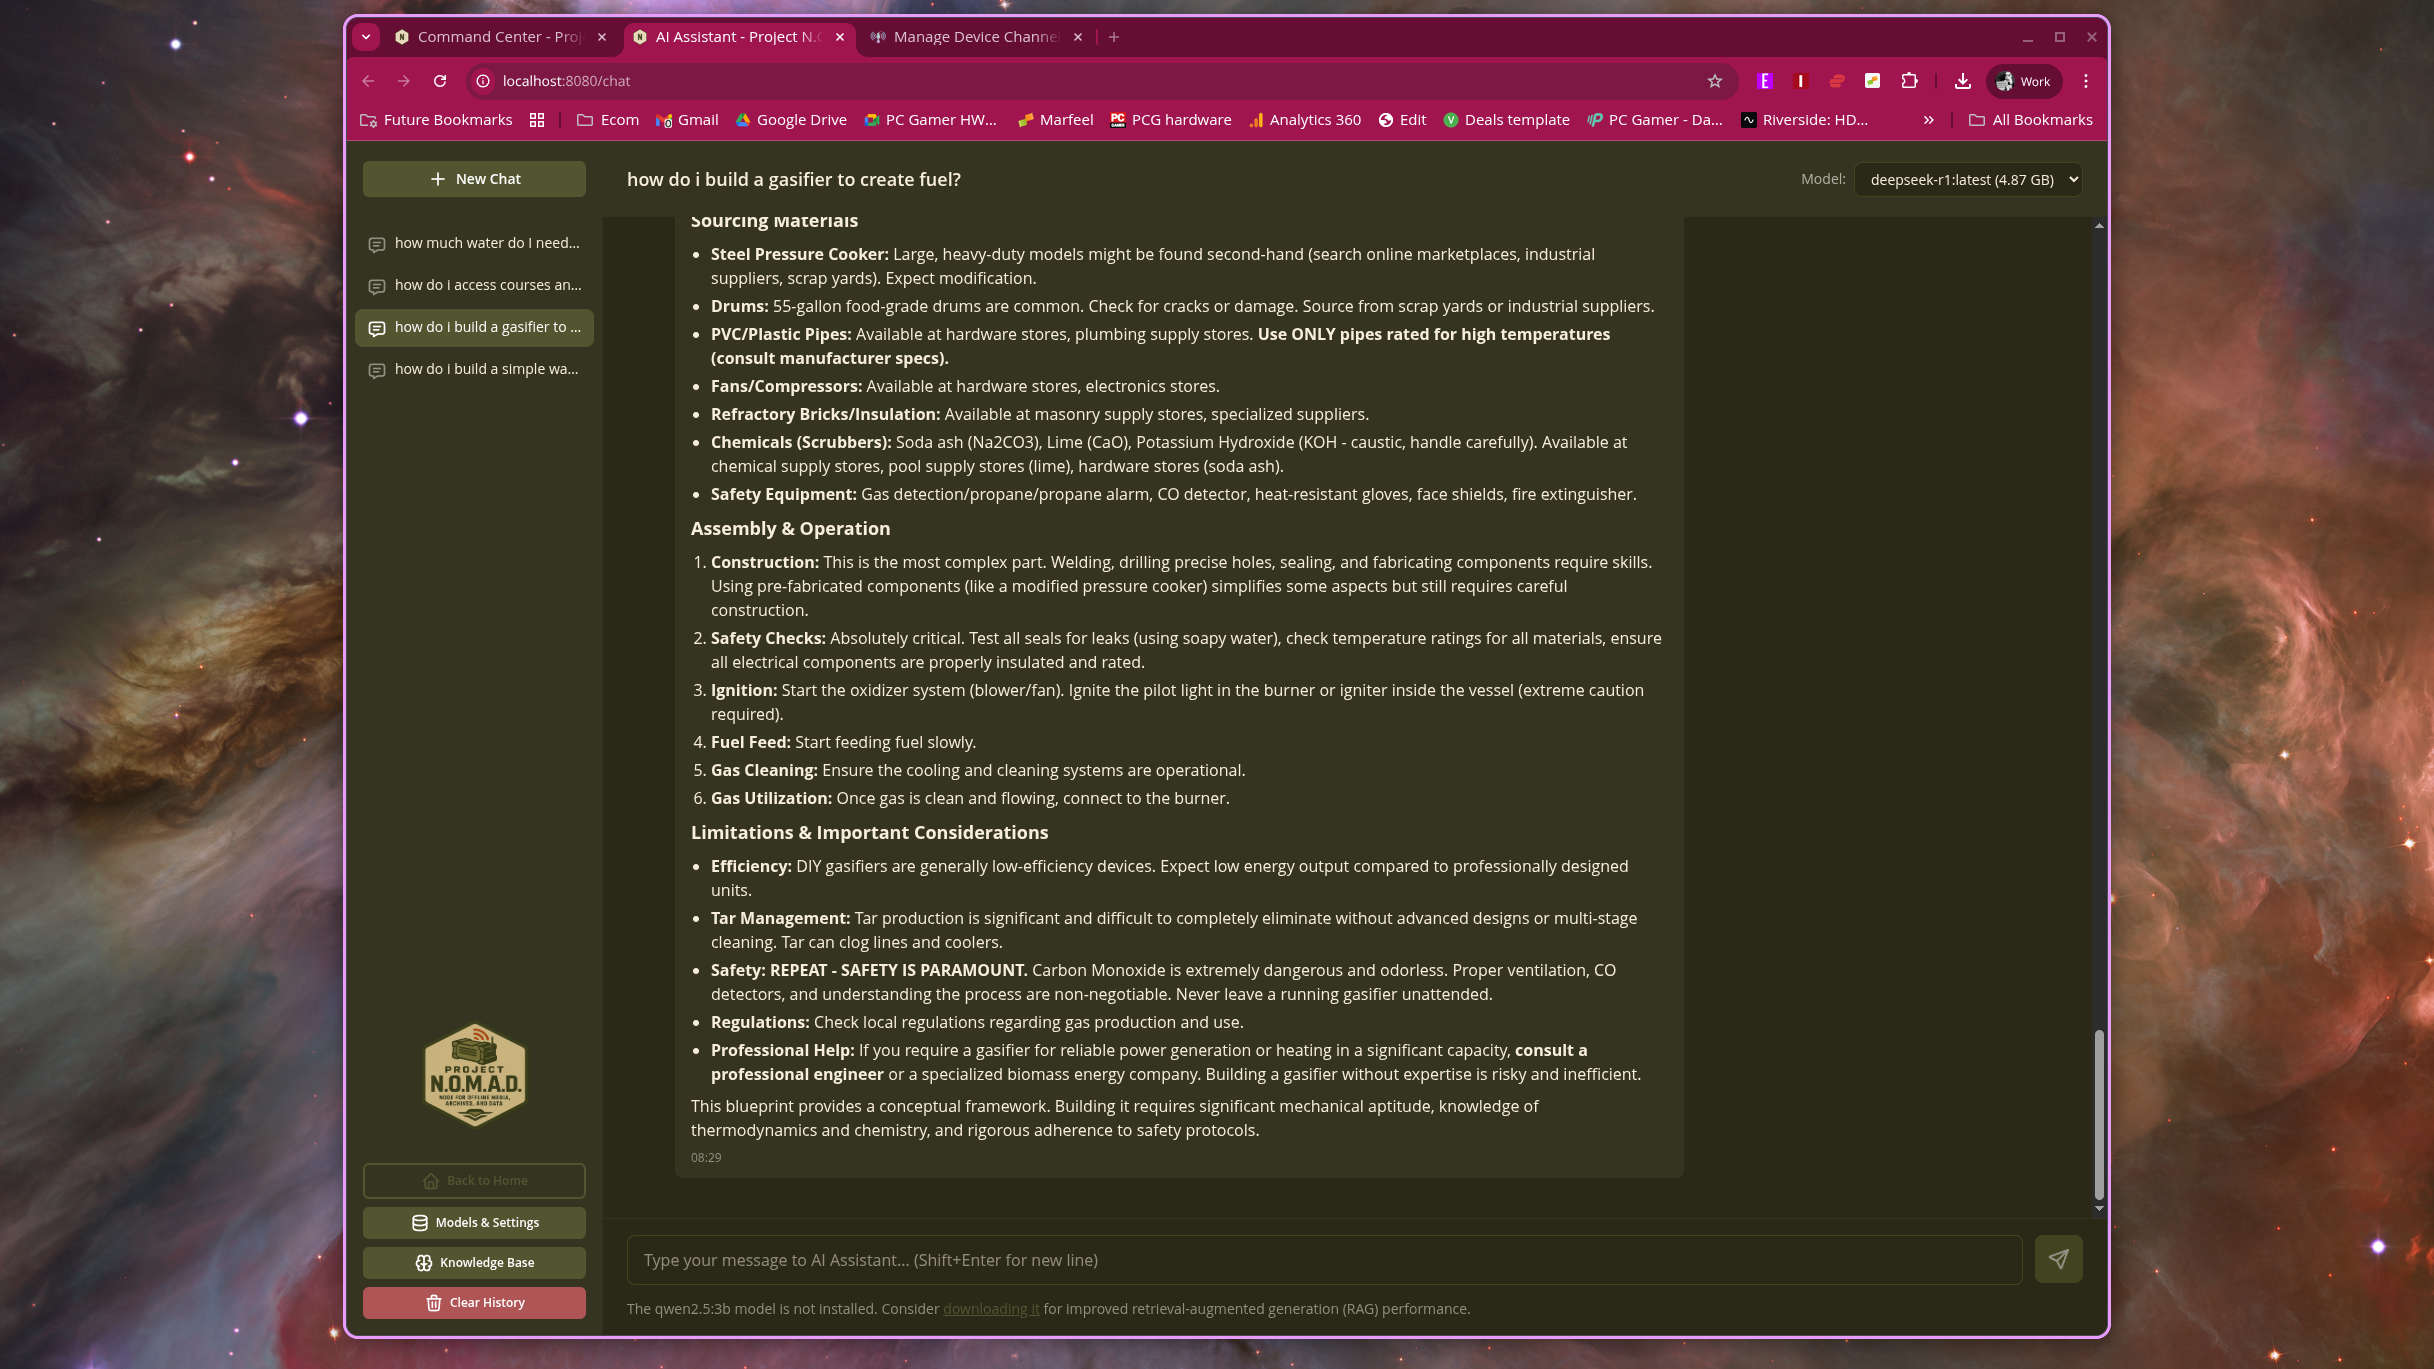2434x1369 pixels.
Task: Click the Project N.O.M.A.D. logo
Action: coord(474,1075)
